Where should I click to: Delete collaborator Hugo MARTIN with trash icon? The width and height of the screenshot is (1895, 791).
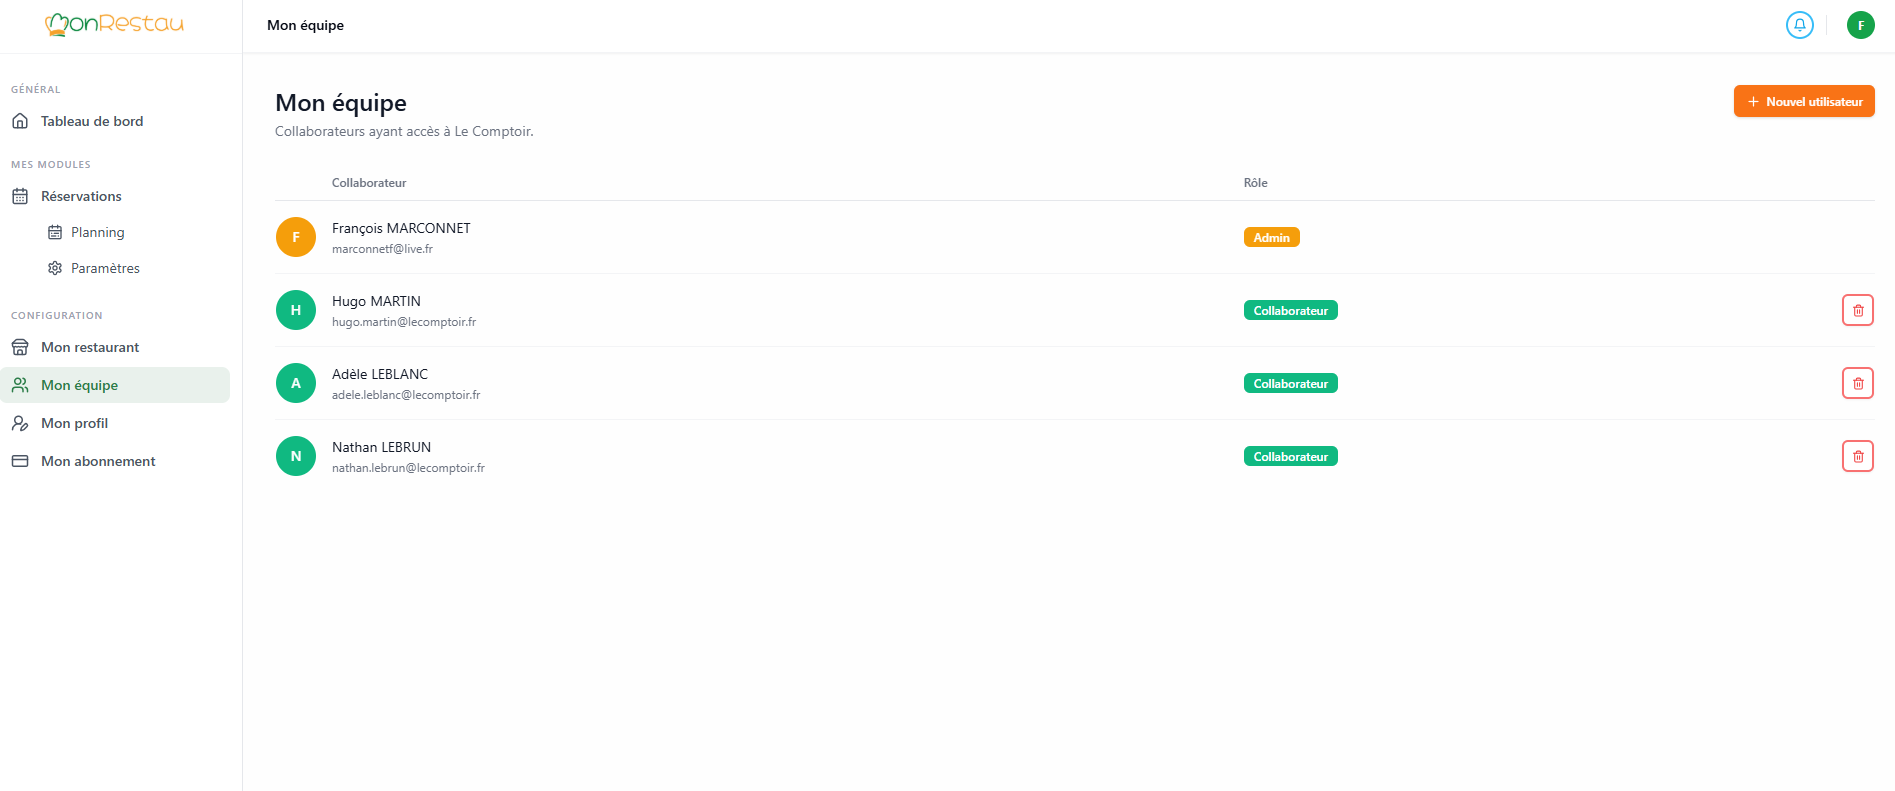pos(1858,310)
